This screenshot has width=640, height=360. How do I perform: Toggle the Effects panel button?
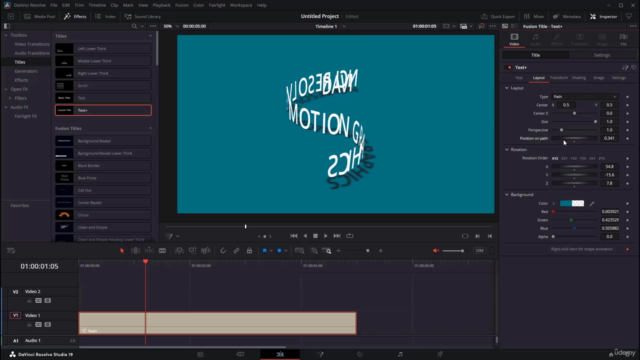[75, 16]
